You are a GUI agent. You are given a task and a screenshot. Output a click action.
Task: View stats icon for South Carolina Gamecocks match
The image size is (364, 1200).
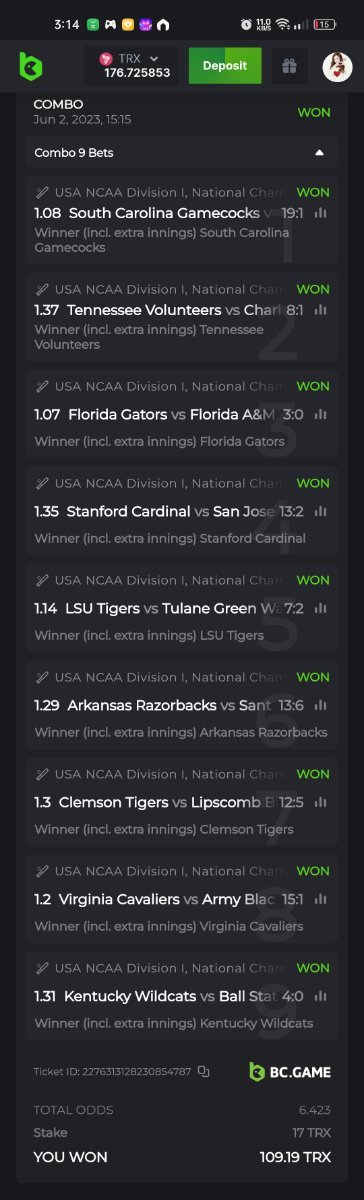tap(321, 213)
